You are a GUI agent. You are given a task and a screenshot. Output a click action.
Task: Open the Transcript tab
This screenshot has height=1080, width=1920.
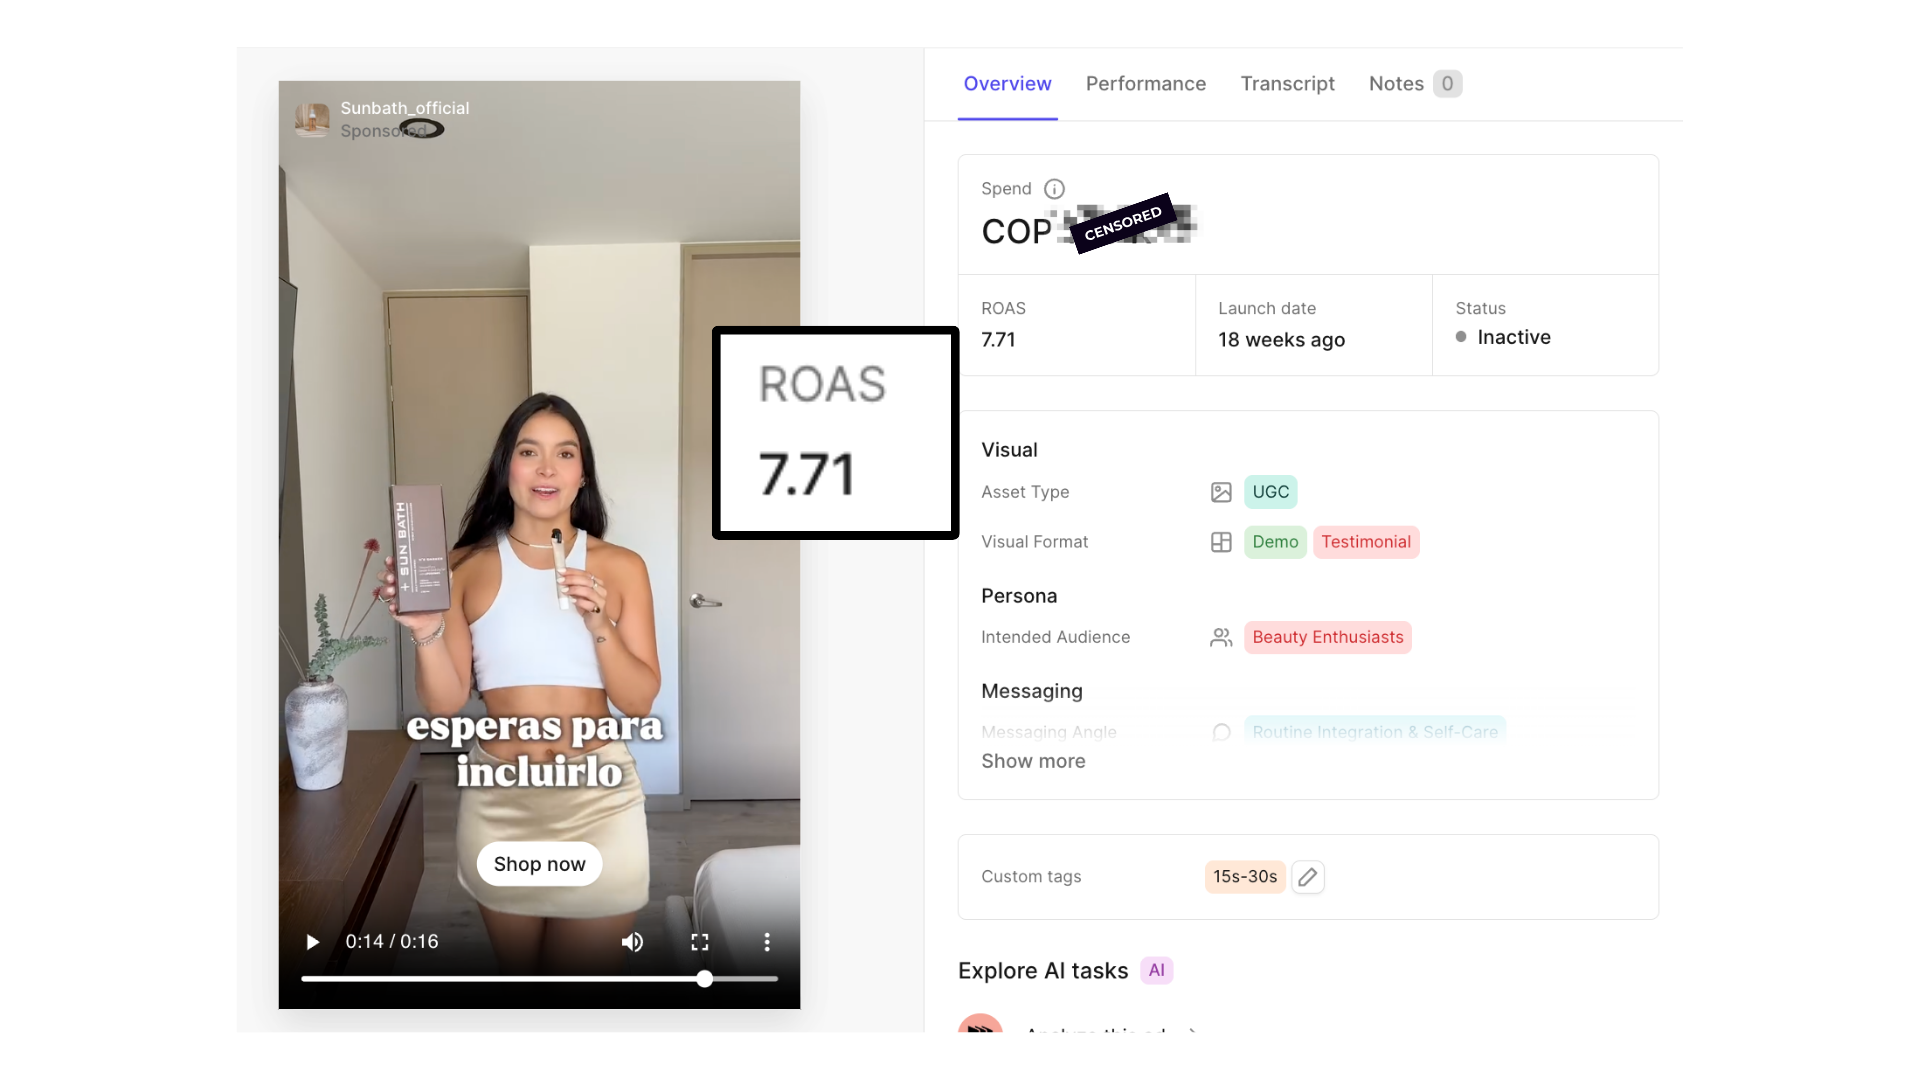pos(1288,84)
